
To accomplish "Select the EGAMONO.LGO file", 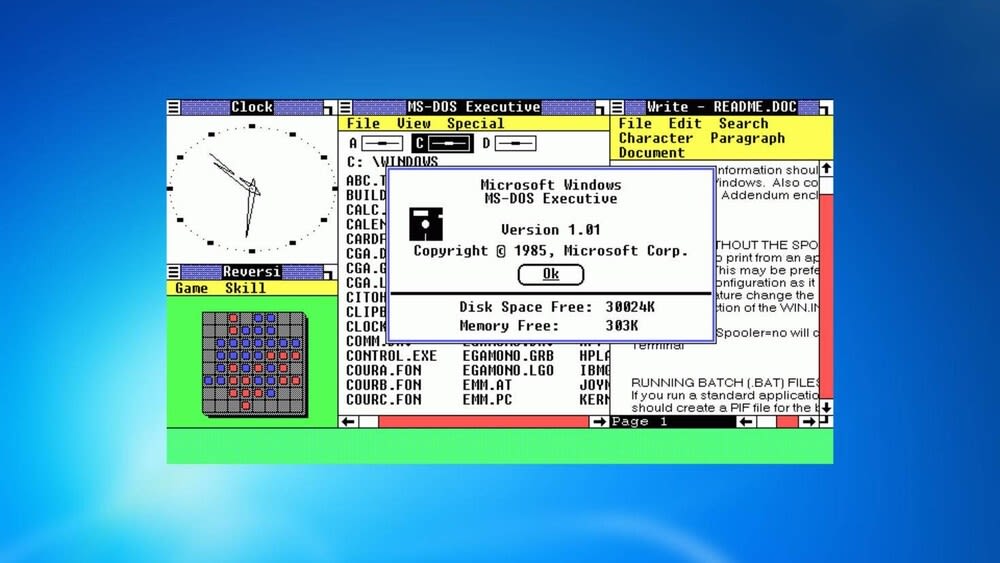I will click(x=508, y=370).
